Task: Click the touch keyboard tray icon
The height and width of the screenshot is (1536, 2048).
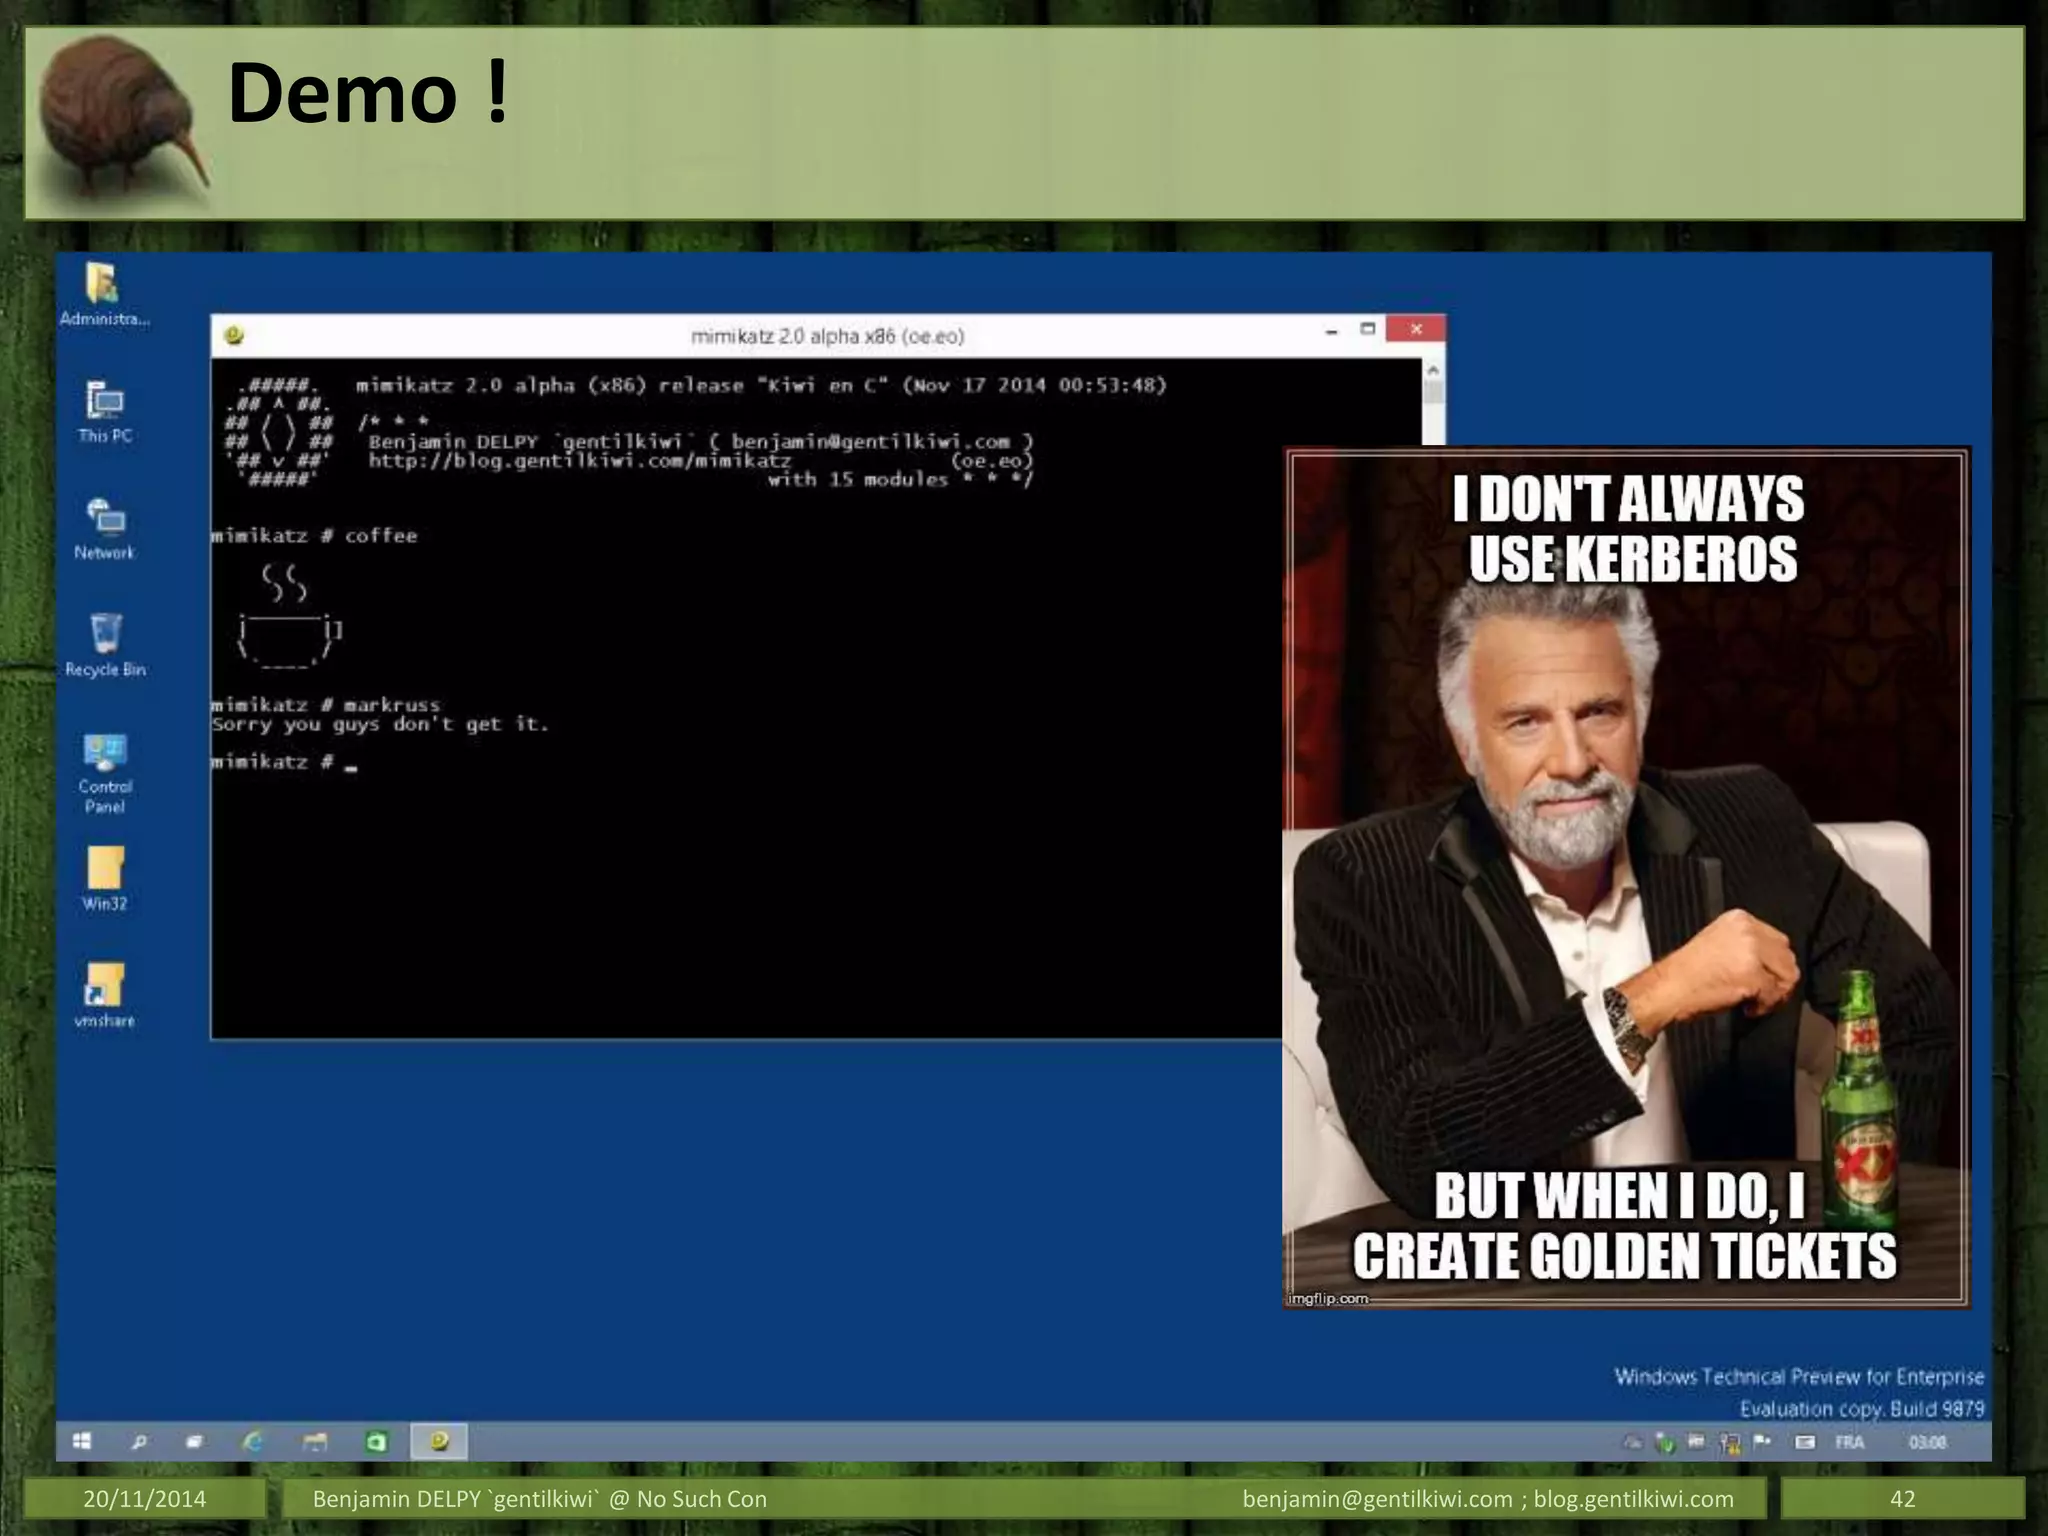Action: coord(1804,1442)
